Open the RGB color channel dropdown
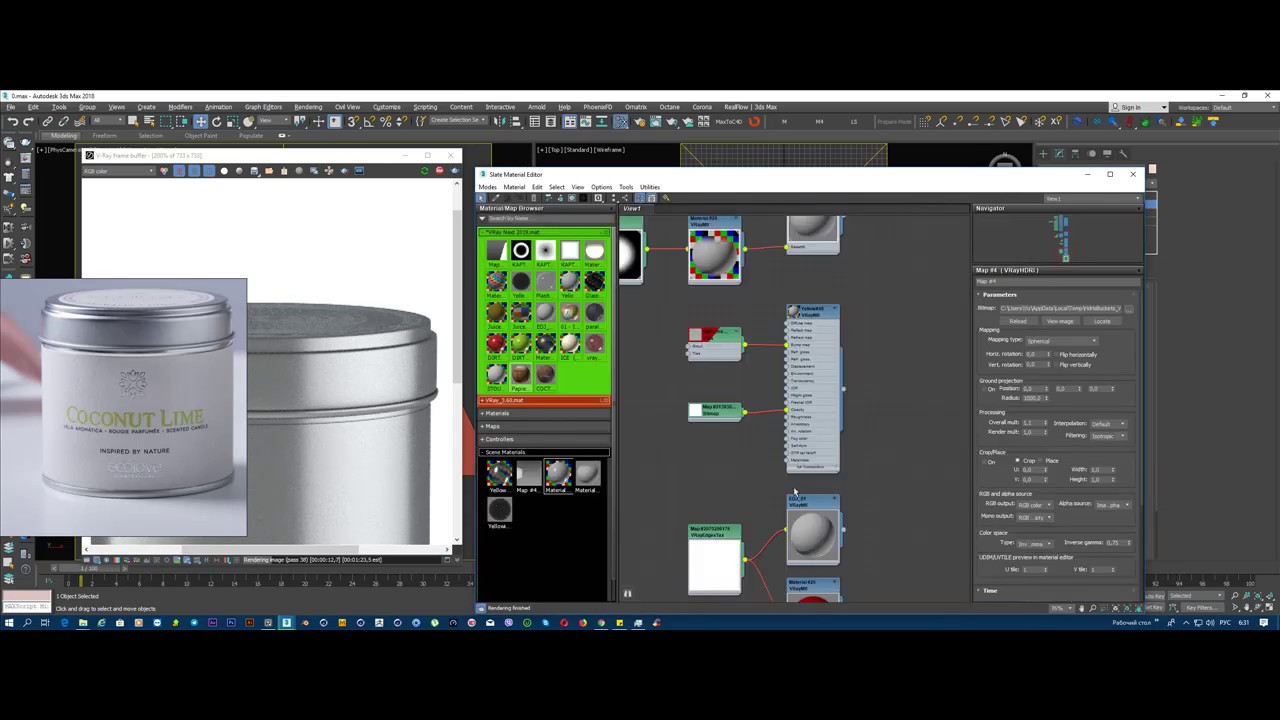Image resolution: width=1280 pixels, height=720 pixels. point(118,171)
